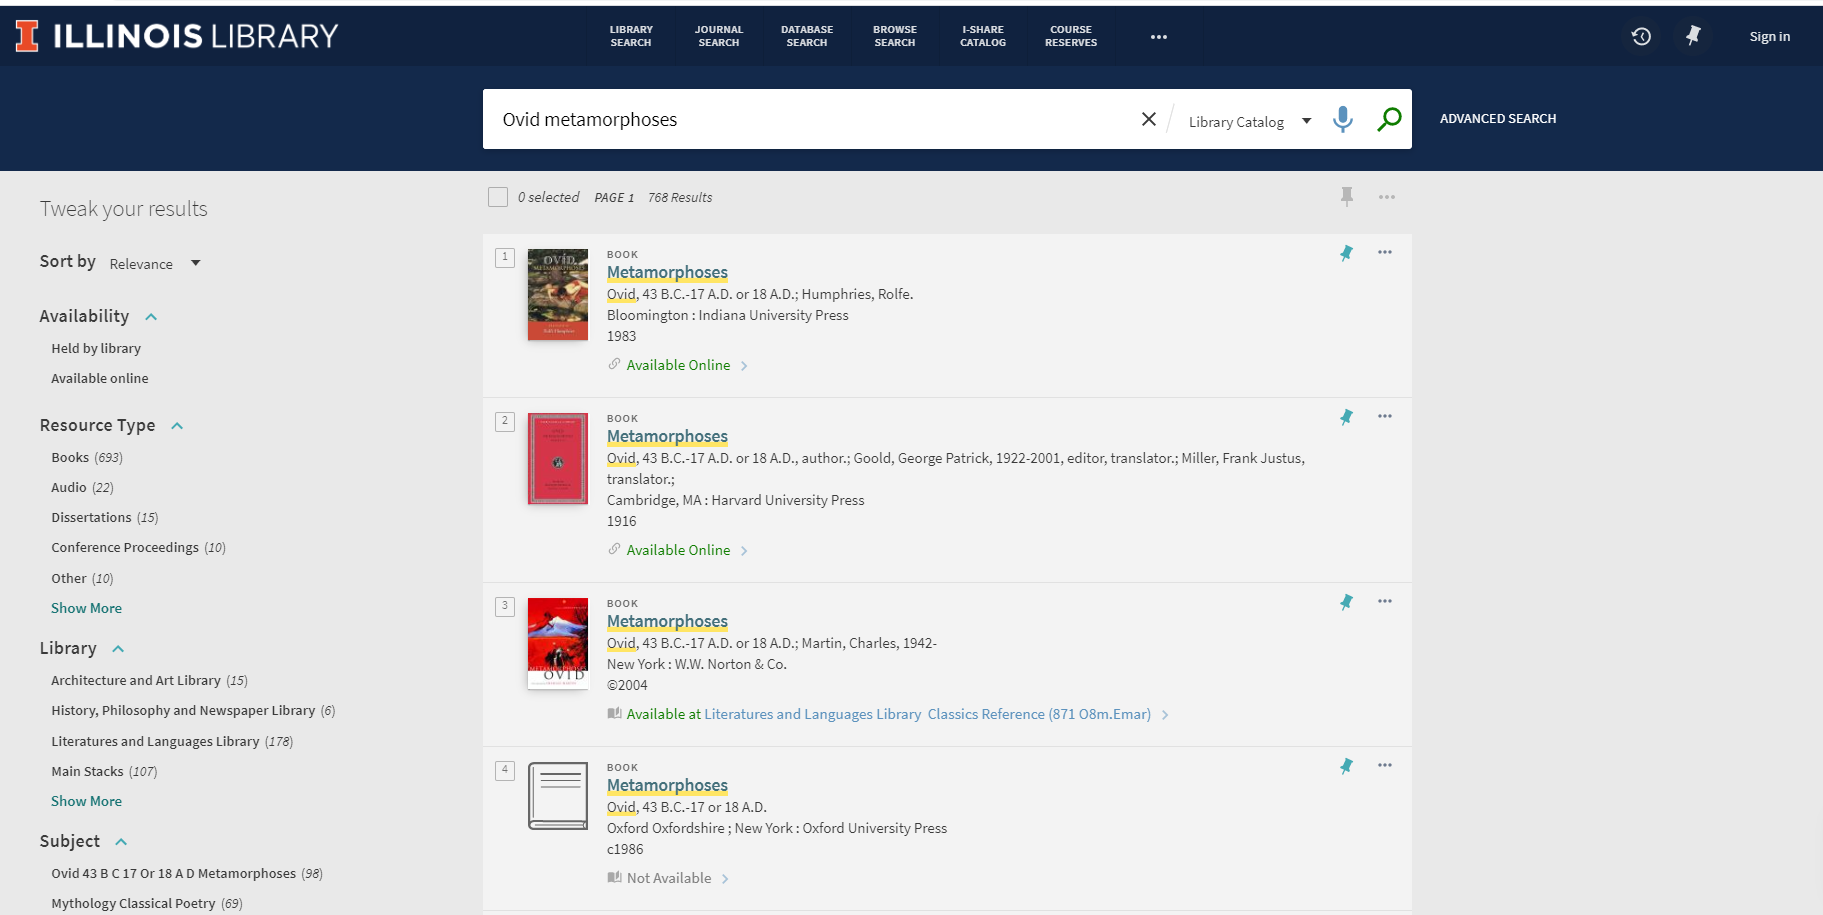Open the Sort by Relevance dropdown
The height and width of the screenshot is (915, 1823).
tap(155, 263)
